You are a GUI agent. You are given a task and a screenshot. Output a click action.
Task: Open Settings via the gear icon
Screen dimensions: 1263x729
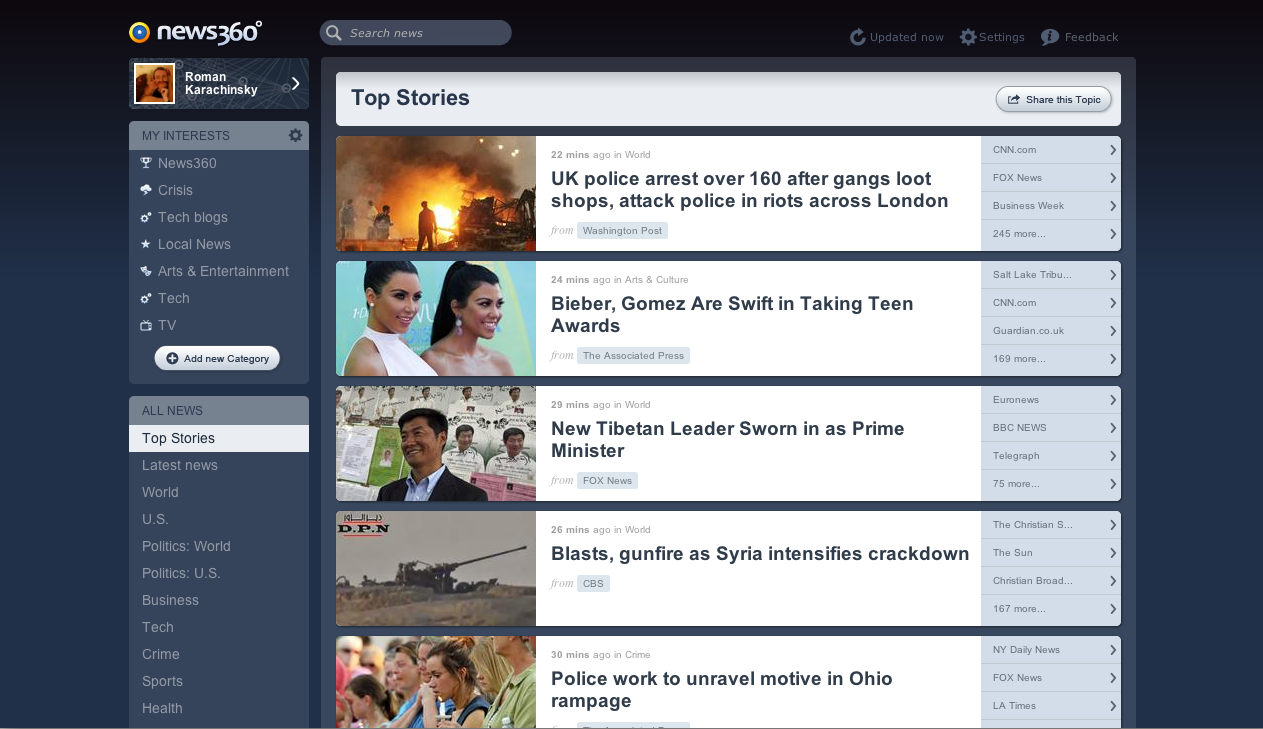coord(968,37)
